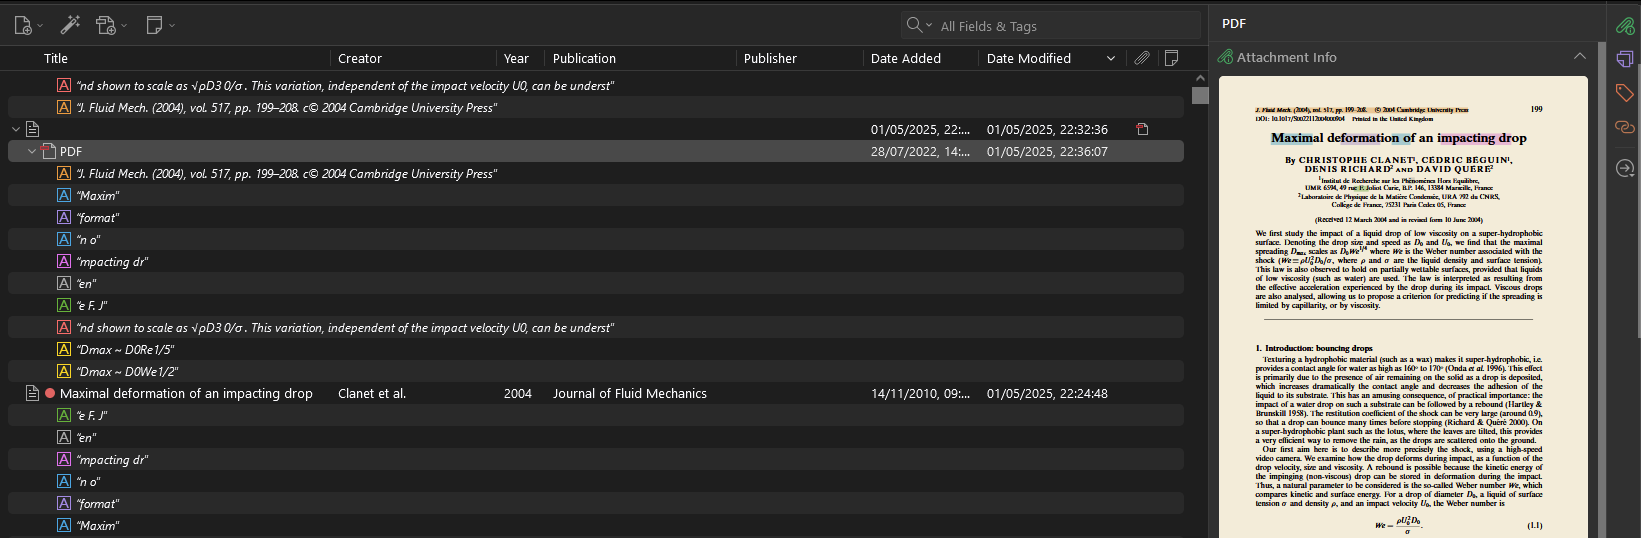Image resolution: width=1641 pixels, height=538 pixels.
Task: Collapse the Attachment Info section chevron
Action: [x=1579, y=56]
